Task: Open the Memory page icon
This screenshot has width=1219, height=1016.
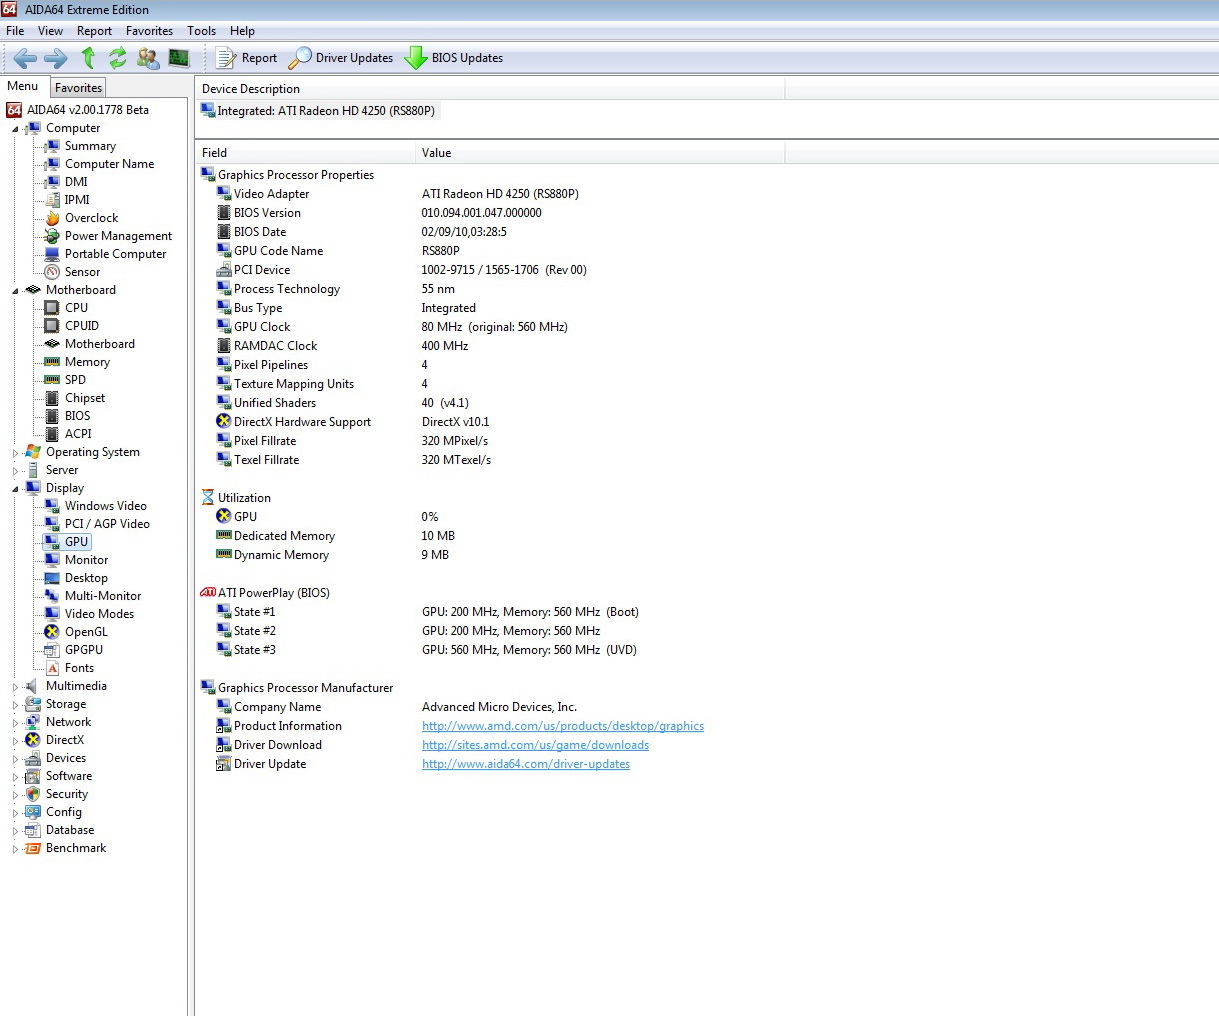Action: [x=52, y=362]
